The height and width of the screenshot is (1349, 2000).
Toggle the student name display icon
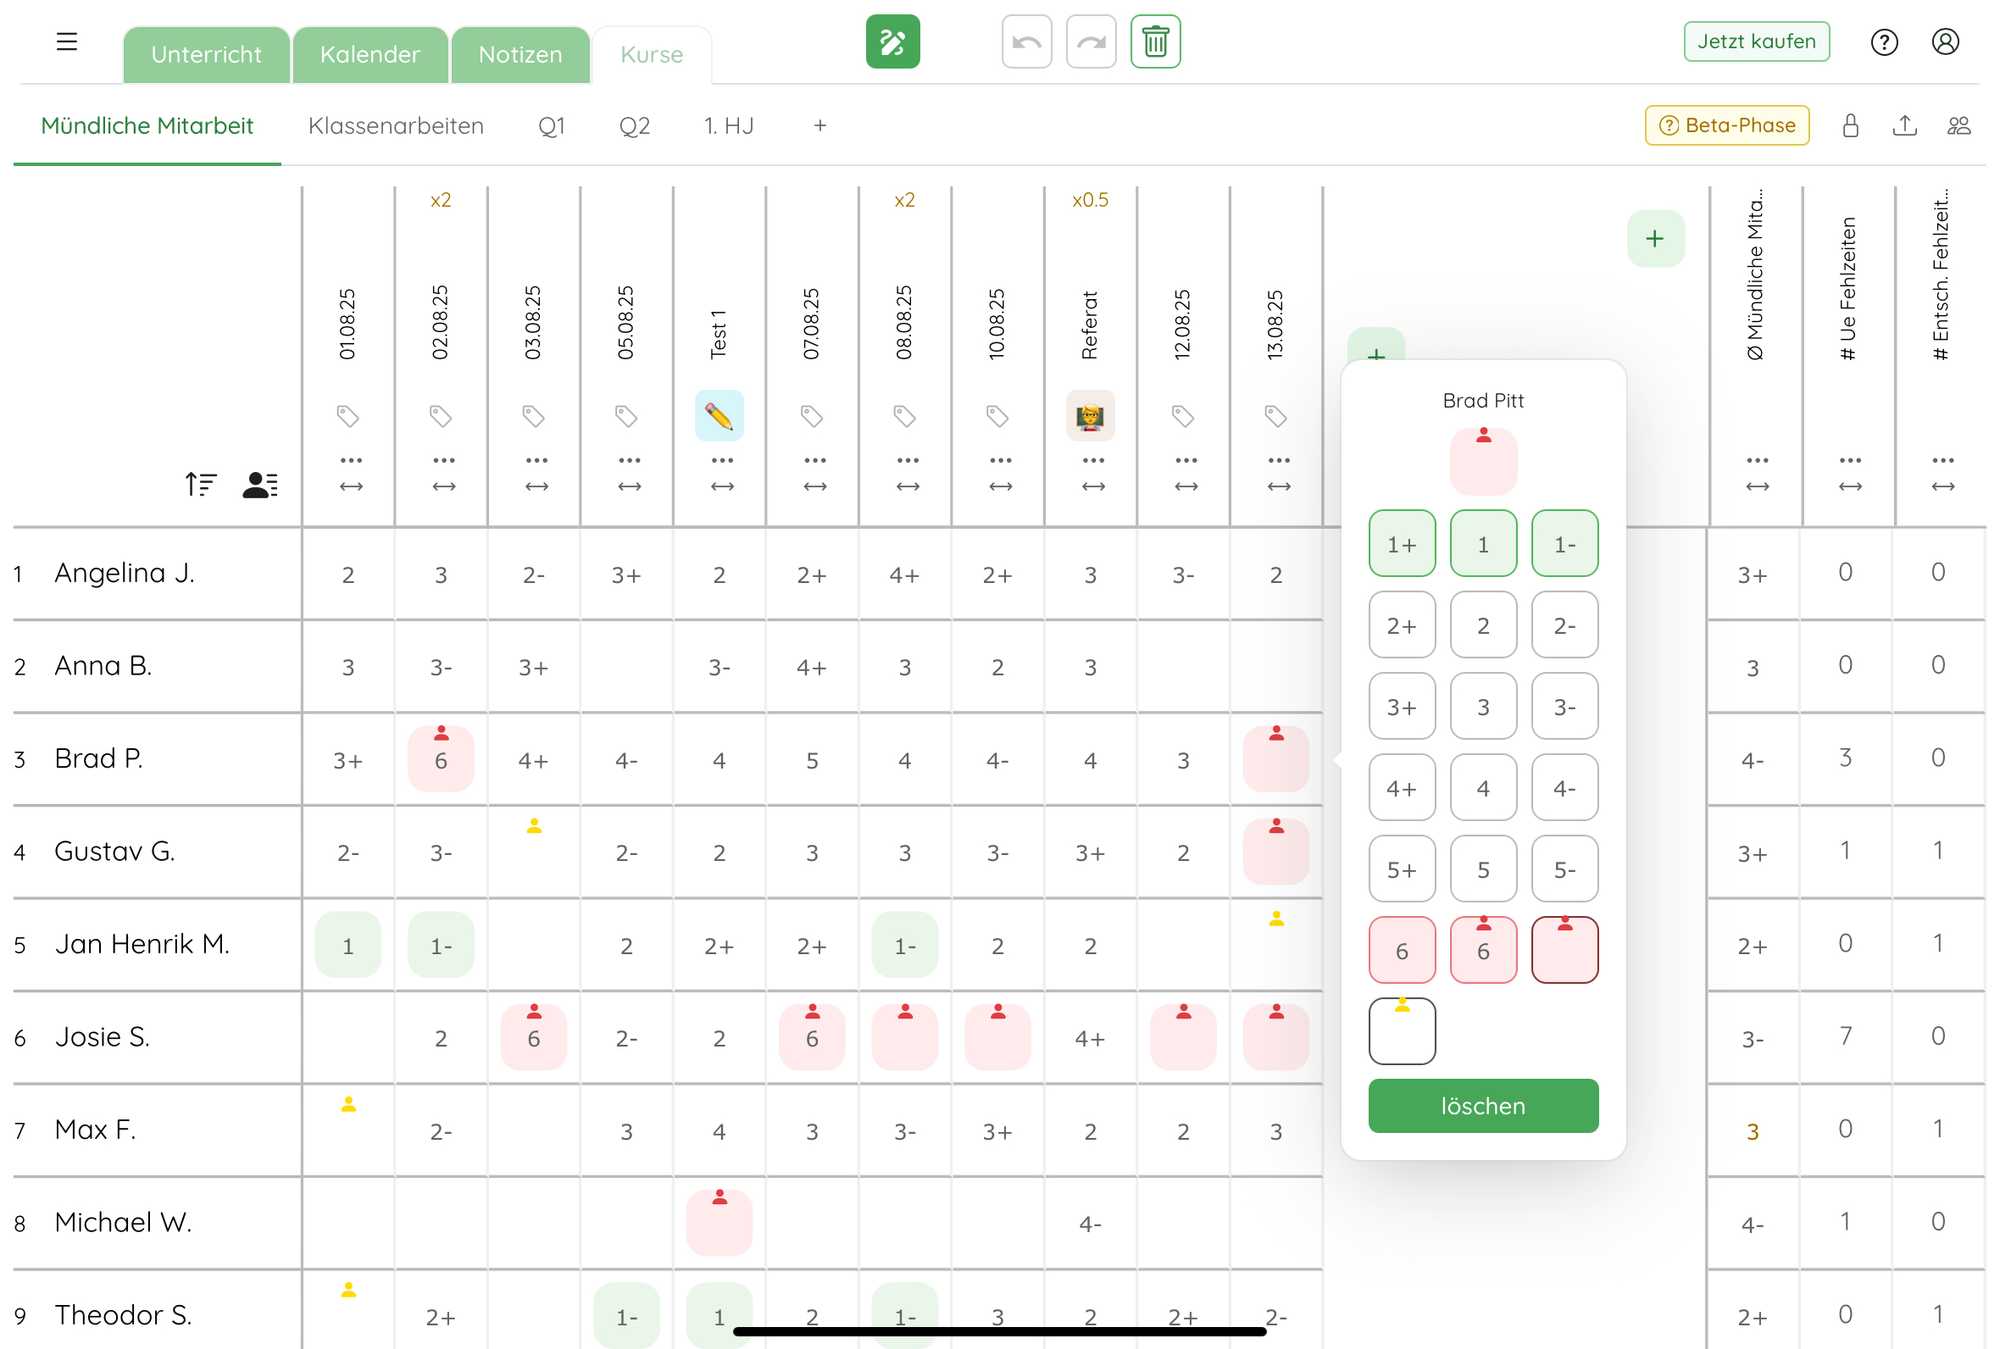pos(260,485)
